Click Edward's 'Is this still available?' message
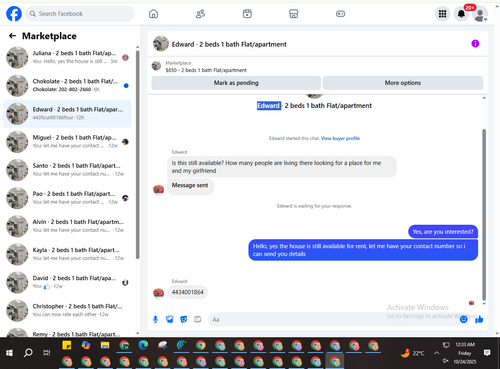The height and width of the screenshot is (369, 500). (x=282, y=167)
